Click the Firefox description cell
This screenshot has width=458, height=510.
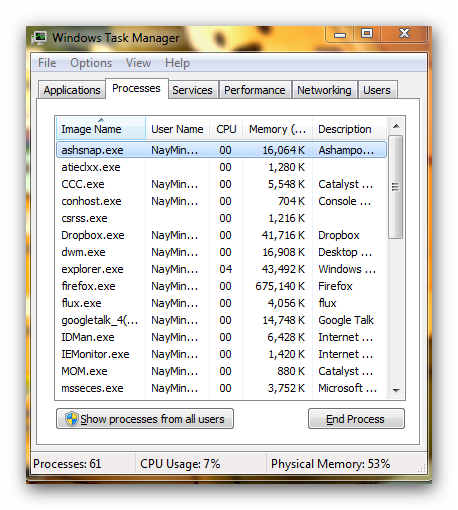click(x=335, y=286)
